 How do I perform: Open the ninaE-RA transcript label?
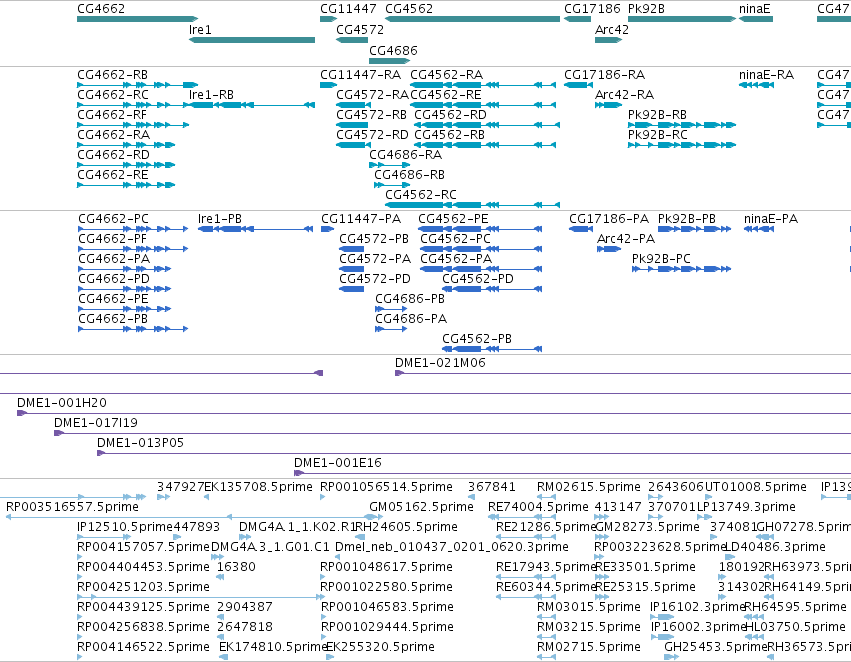click(x=766, y=74)
